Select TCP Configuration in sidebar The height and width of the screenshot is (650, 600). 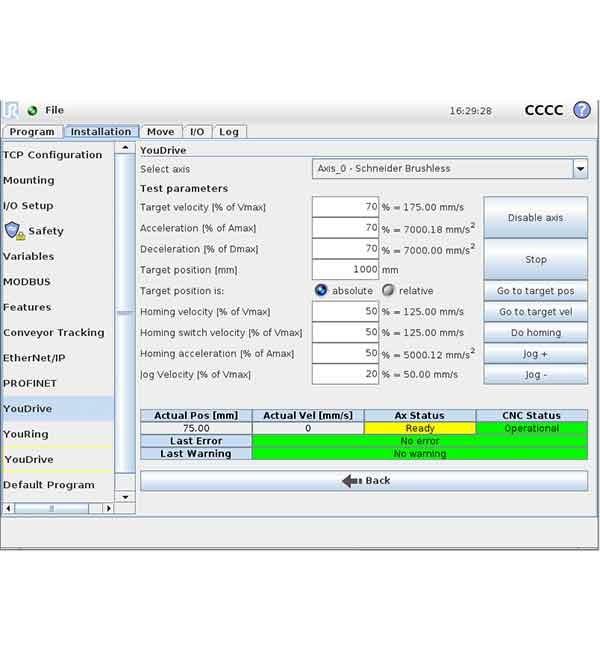coord(52,155)
